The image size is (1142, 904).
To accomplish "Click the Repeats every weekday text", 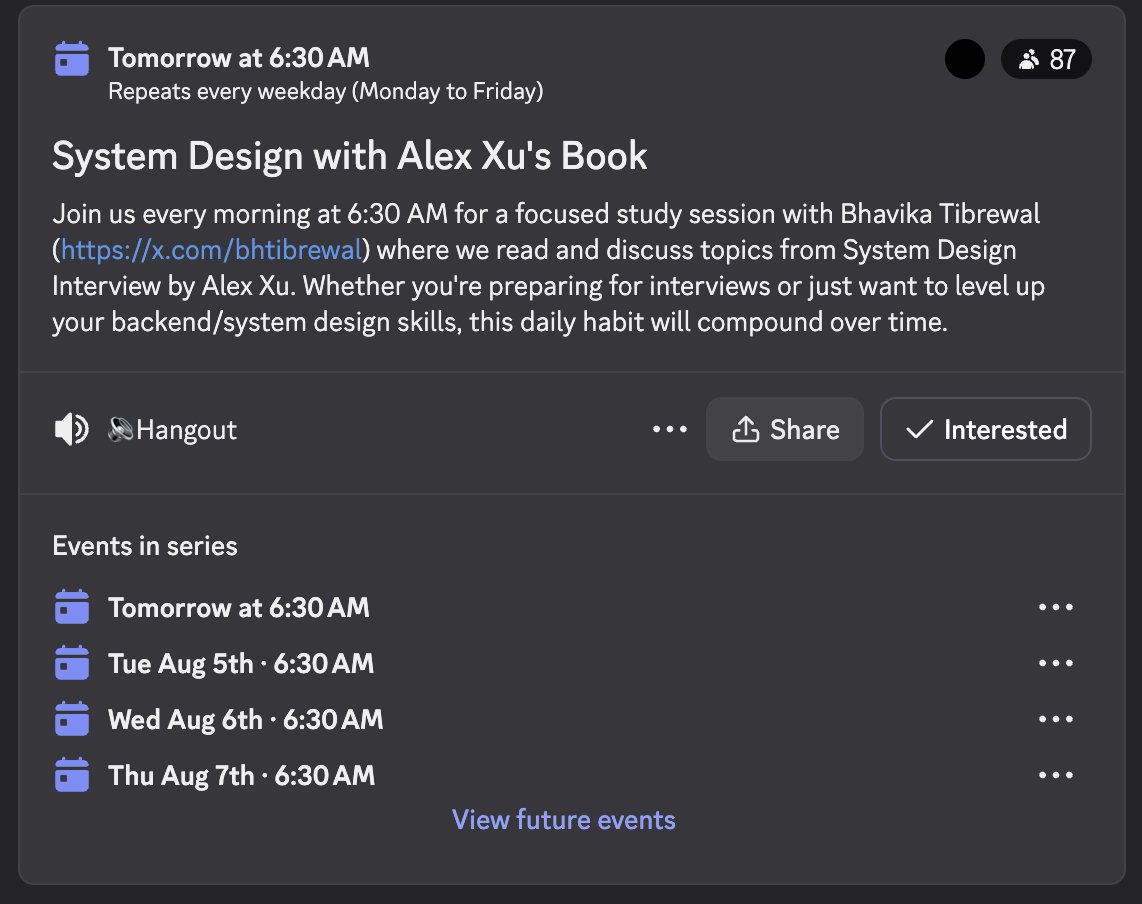I will pyautogui.click(x=326, y=92).
